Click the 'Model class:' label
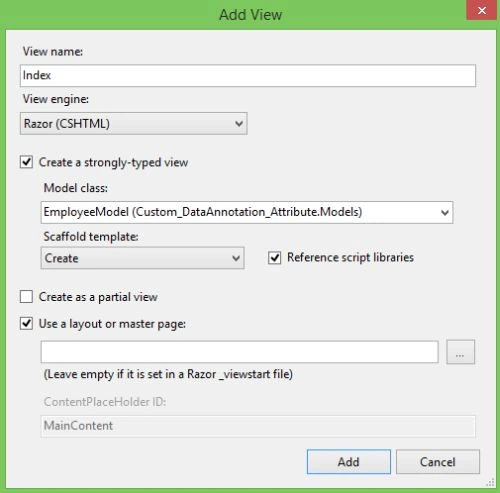The image size is (500, 493). pos(76,188)
